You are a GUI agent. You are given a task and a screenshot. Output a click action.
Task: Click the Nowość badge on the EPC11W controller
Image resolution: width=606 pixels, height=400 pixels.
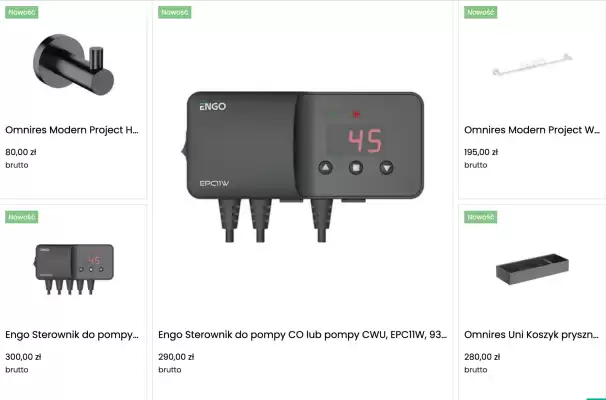[x=175, y=12]
